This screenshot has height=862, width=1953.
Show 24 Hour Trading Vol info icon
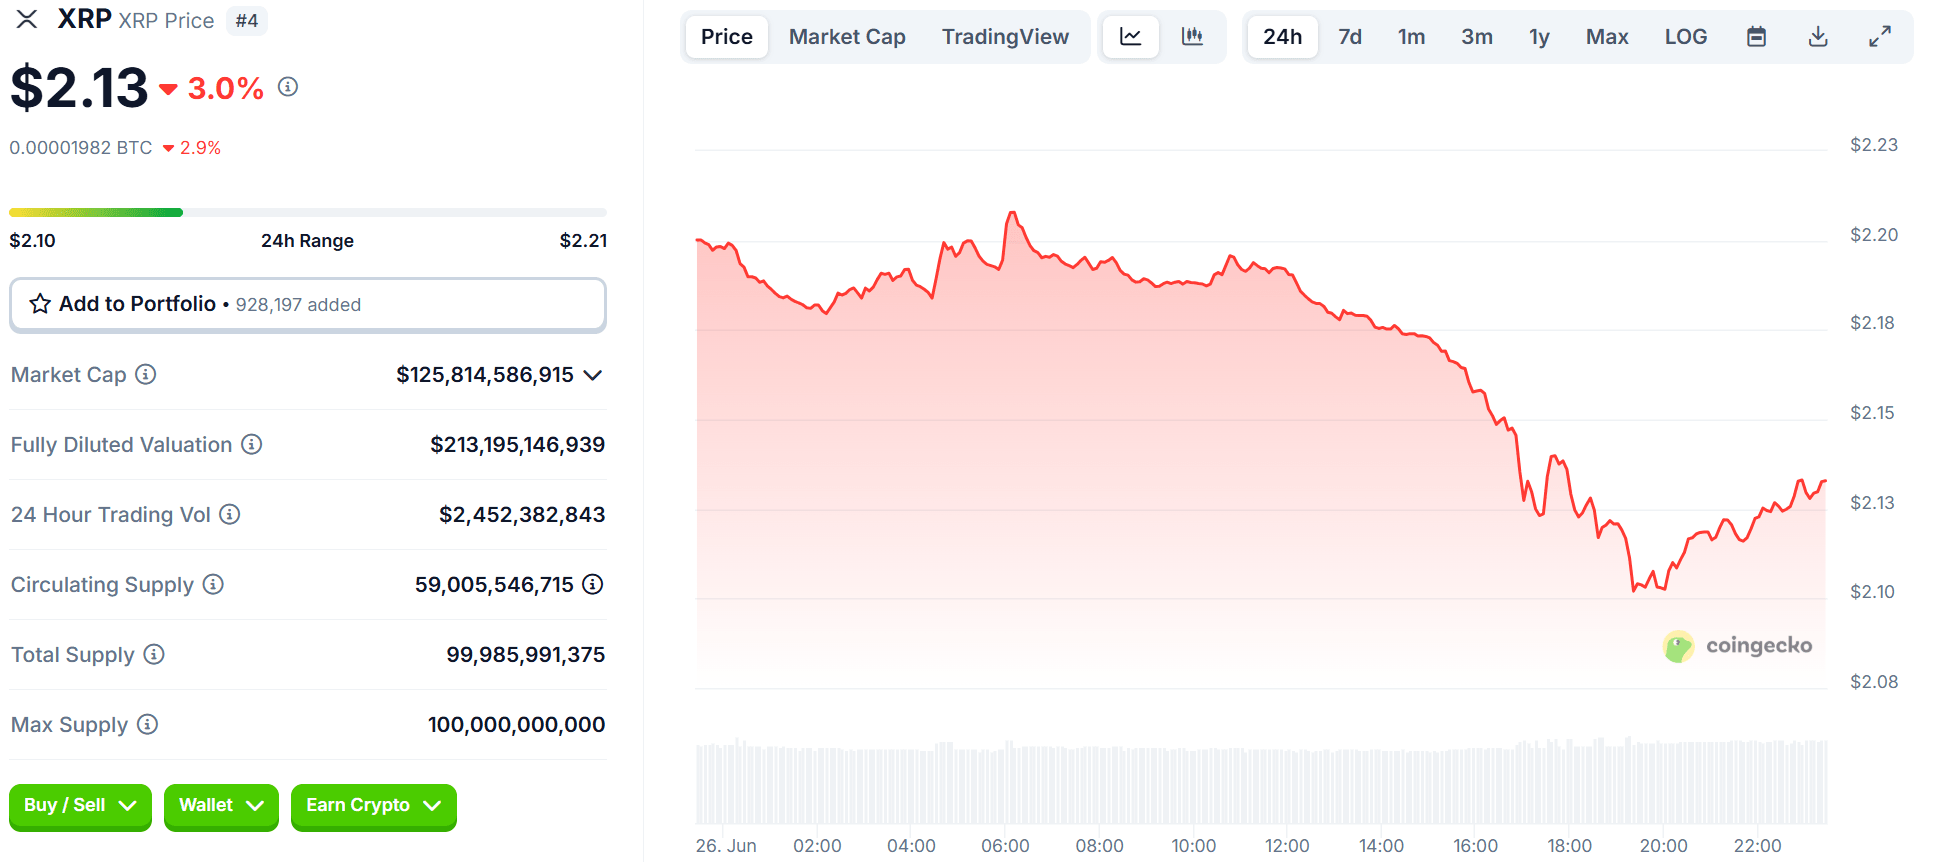tap(230, 514)
